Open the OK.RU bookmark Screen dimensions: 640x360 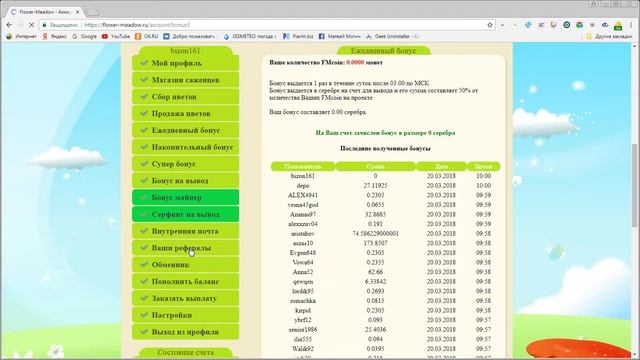(147, 36)
